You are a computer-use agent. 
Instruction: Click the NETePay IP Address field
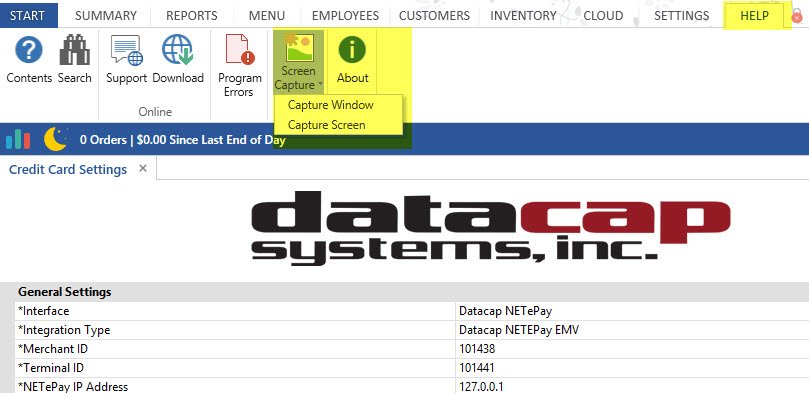coord(632,386)
